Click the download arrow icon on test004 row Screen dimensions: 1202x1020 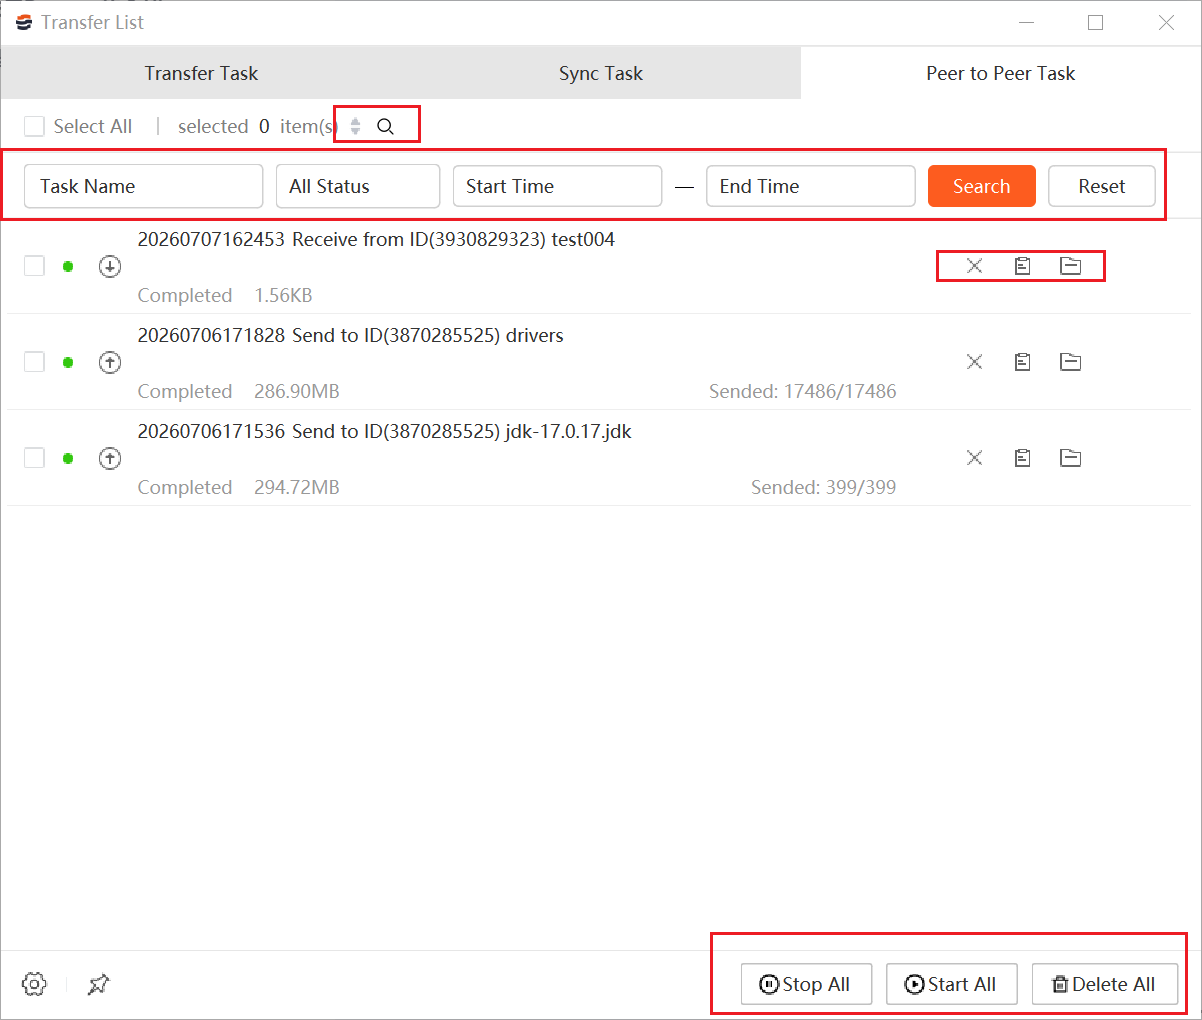[110, 266]
